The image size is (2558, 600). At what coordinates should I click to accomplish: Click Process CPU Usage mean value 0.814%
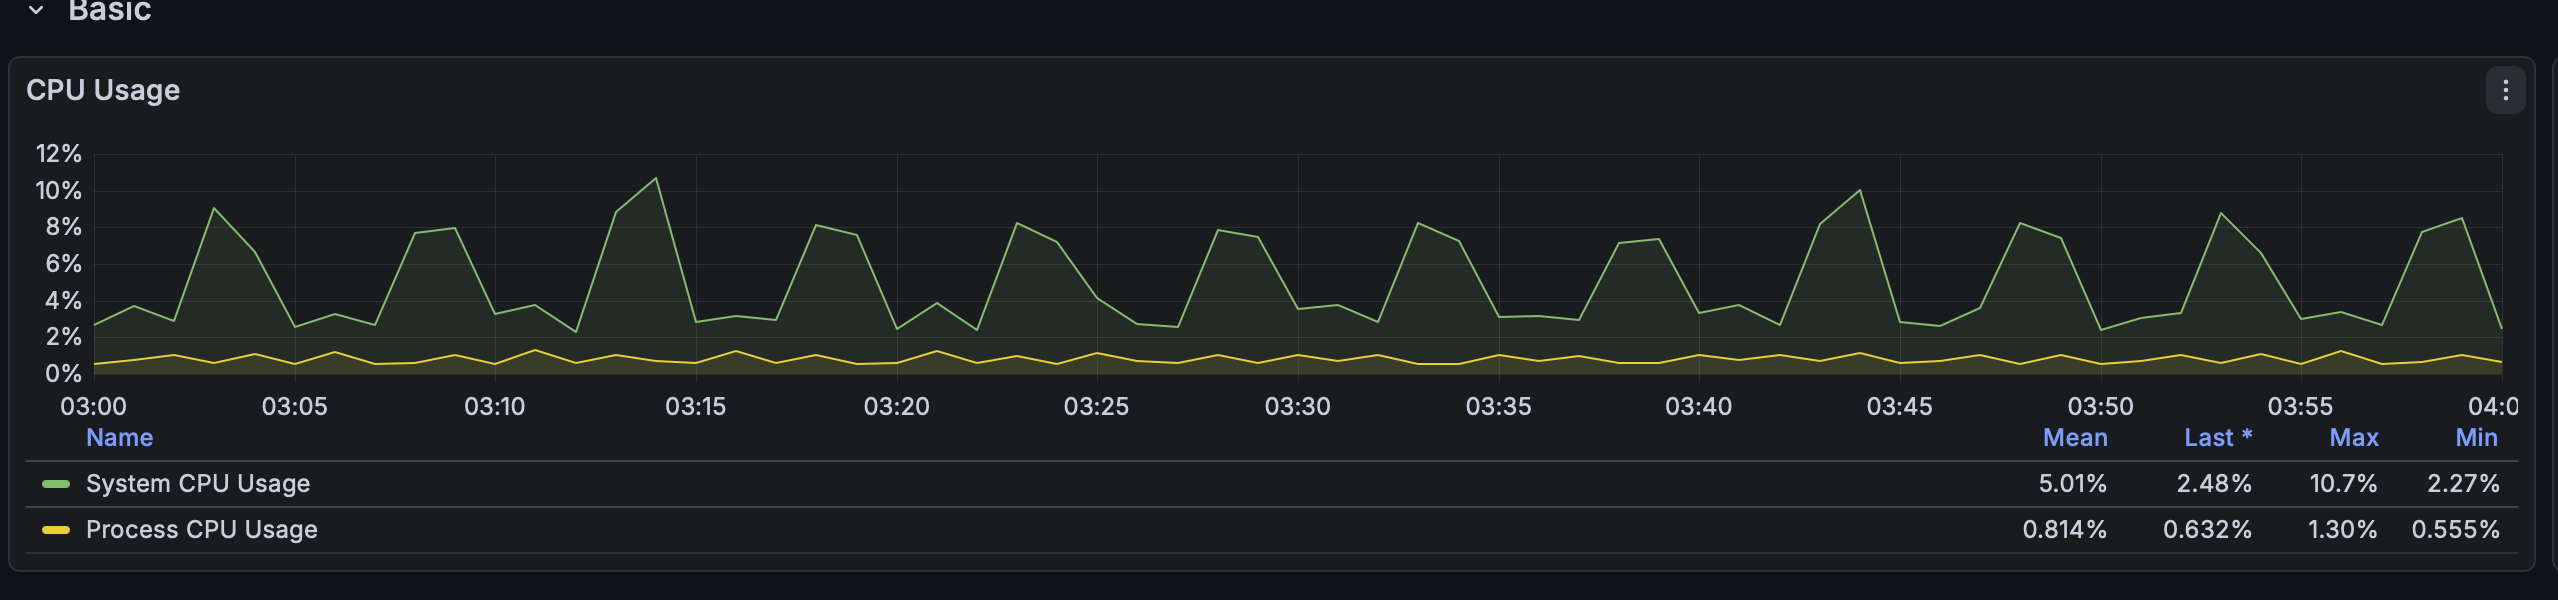point(2064,530)
